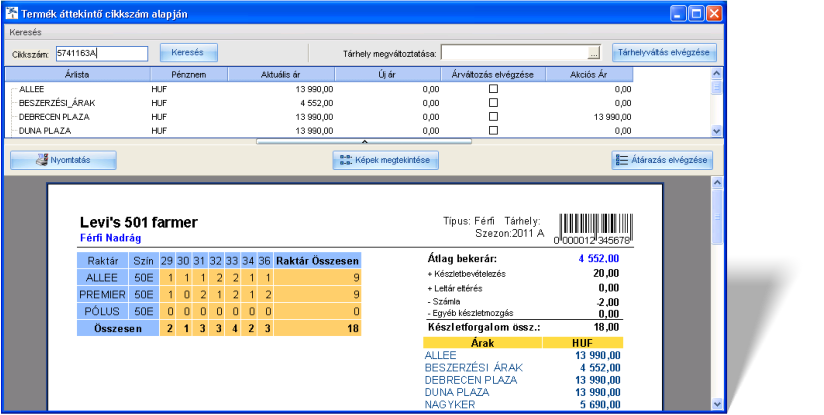Collapse the price list panel with the splitter arrow
The height and width of the screenshot is (415, 824).
pos(364,141)
